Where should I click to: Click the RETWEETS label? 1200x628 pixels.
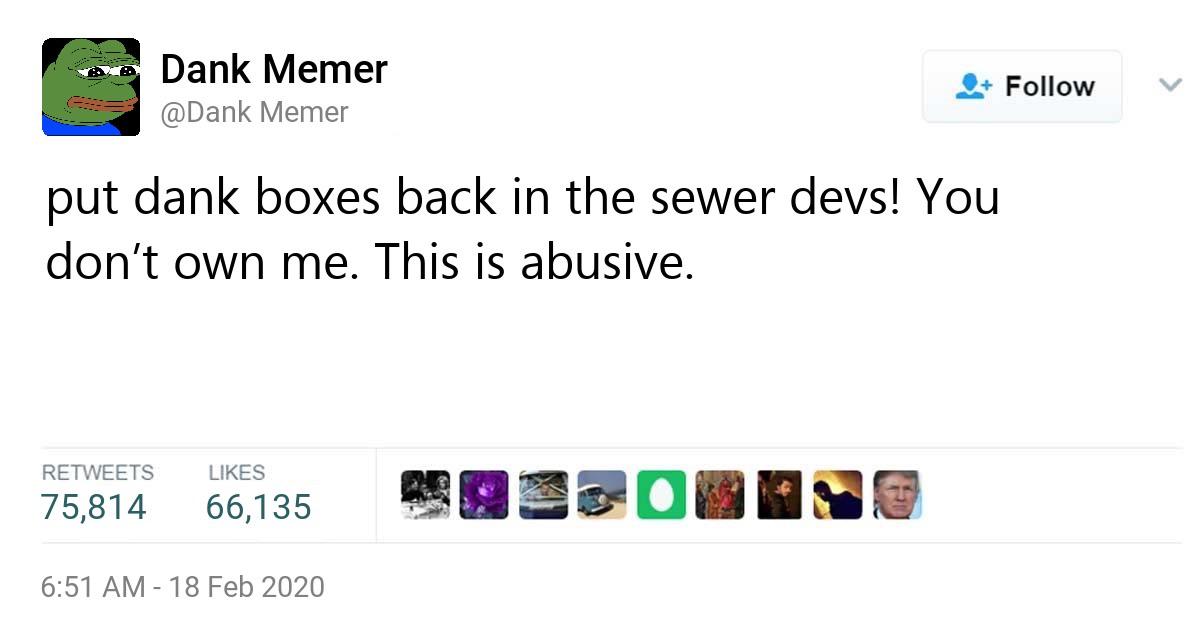[96, 473]
